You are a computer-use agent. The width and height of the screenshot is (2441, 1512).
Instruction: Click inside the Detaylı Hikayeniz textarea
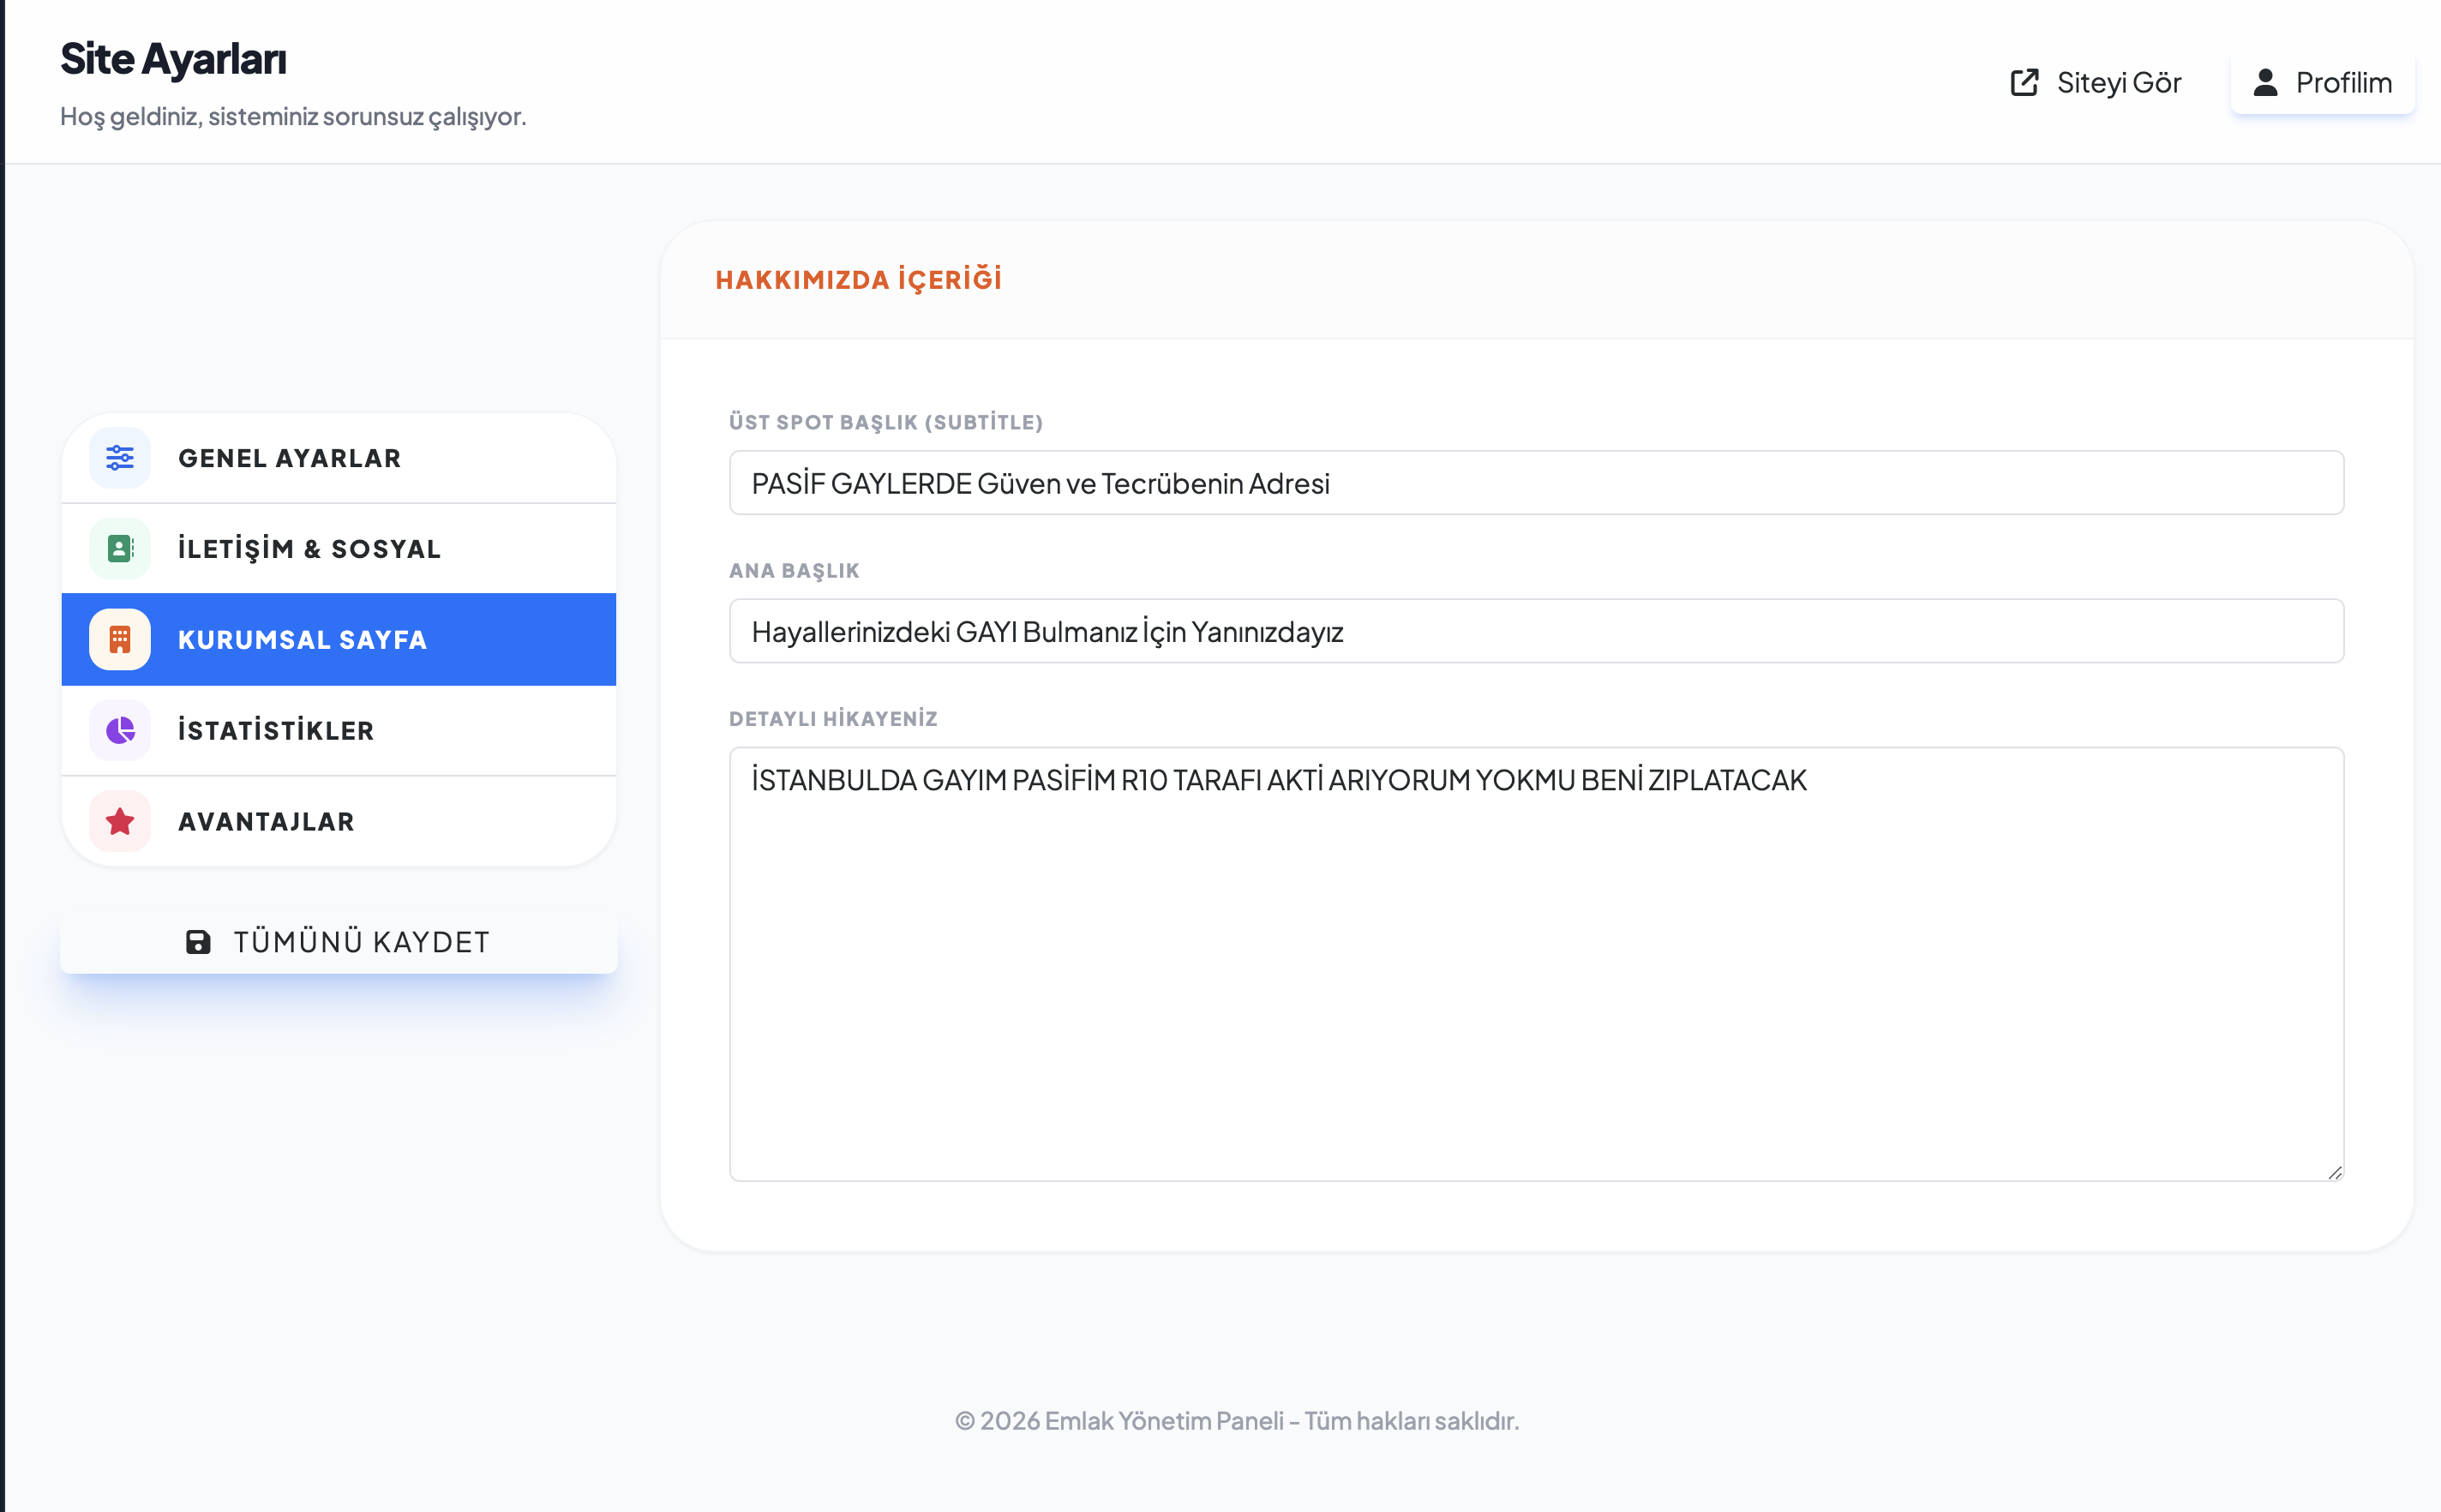coord(1536,964)
